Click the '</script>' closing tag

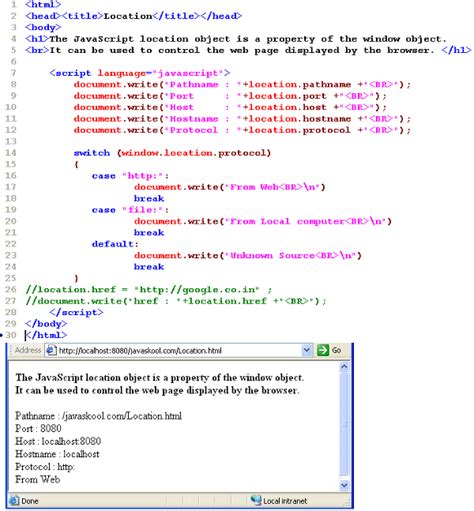(x=76, y=312)
